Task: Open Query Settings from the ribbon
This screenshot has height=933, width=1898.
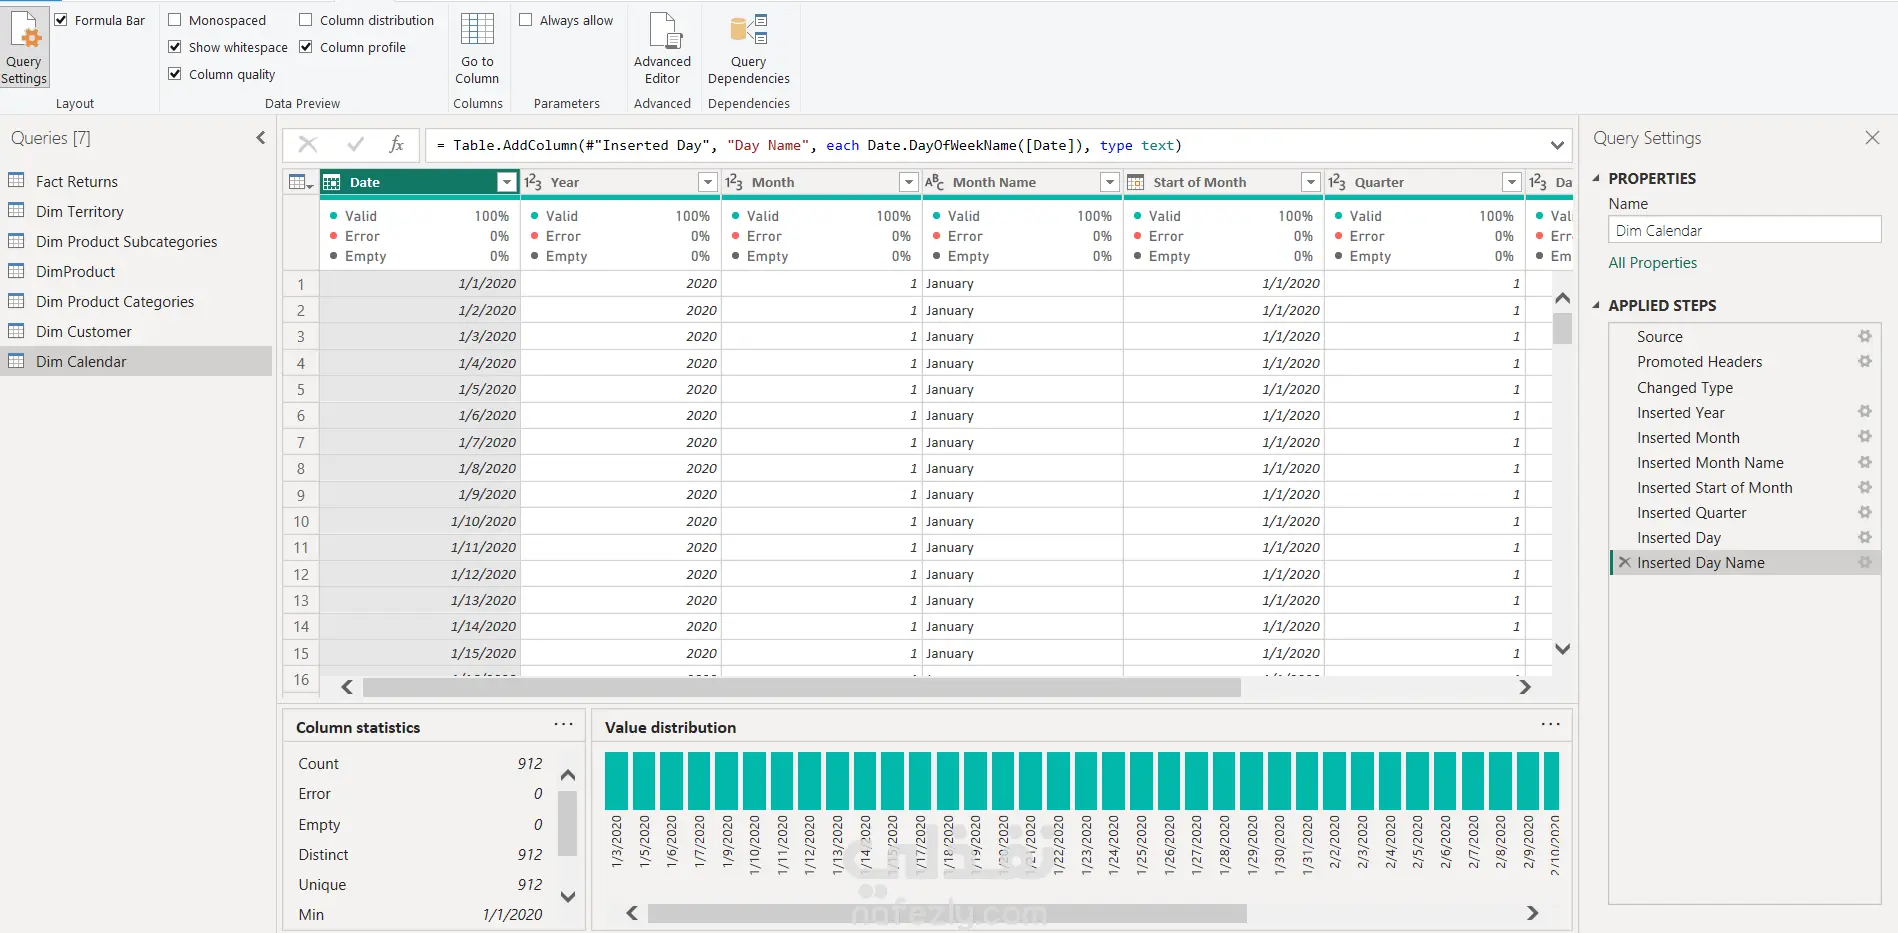Action: coord(24,48)
